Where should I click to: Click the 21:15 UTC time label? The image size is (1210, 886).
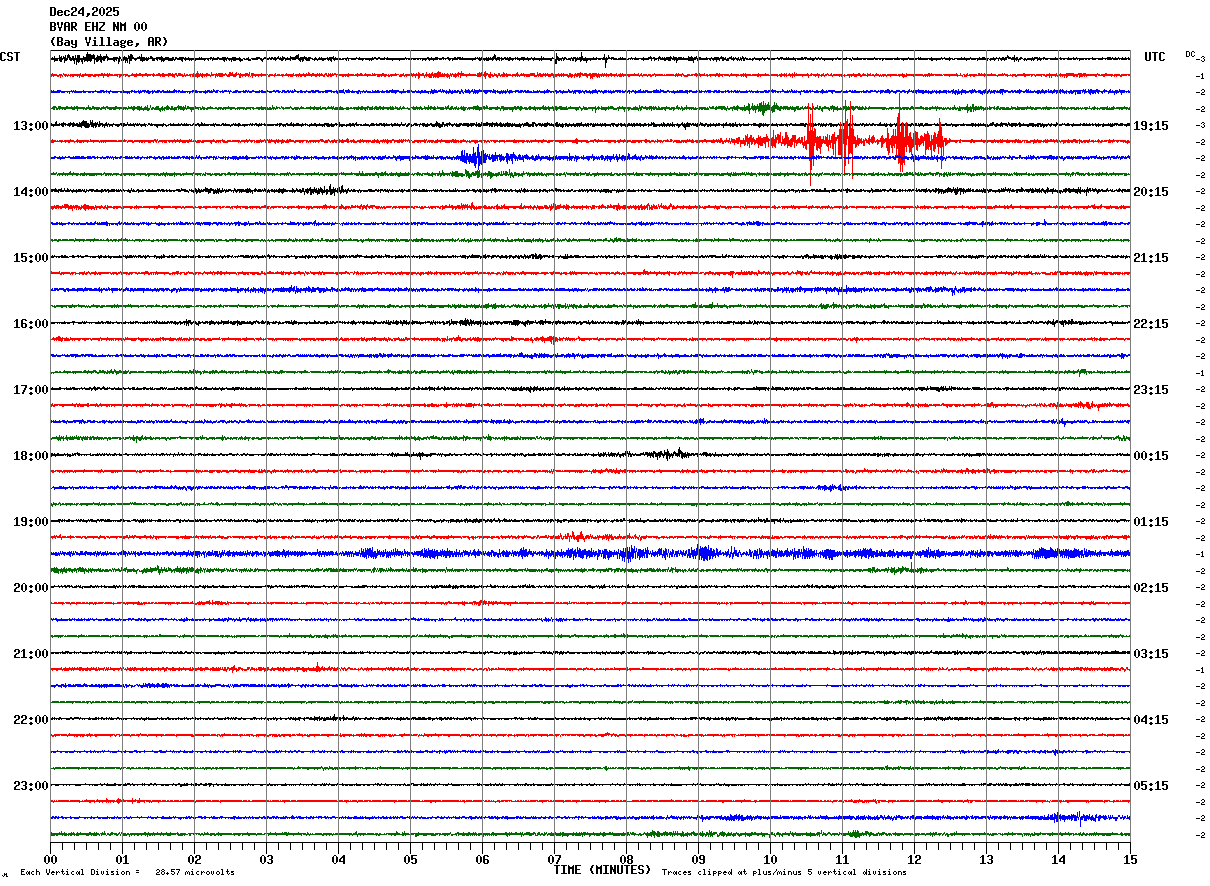[1151, 258]
